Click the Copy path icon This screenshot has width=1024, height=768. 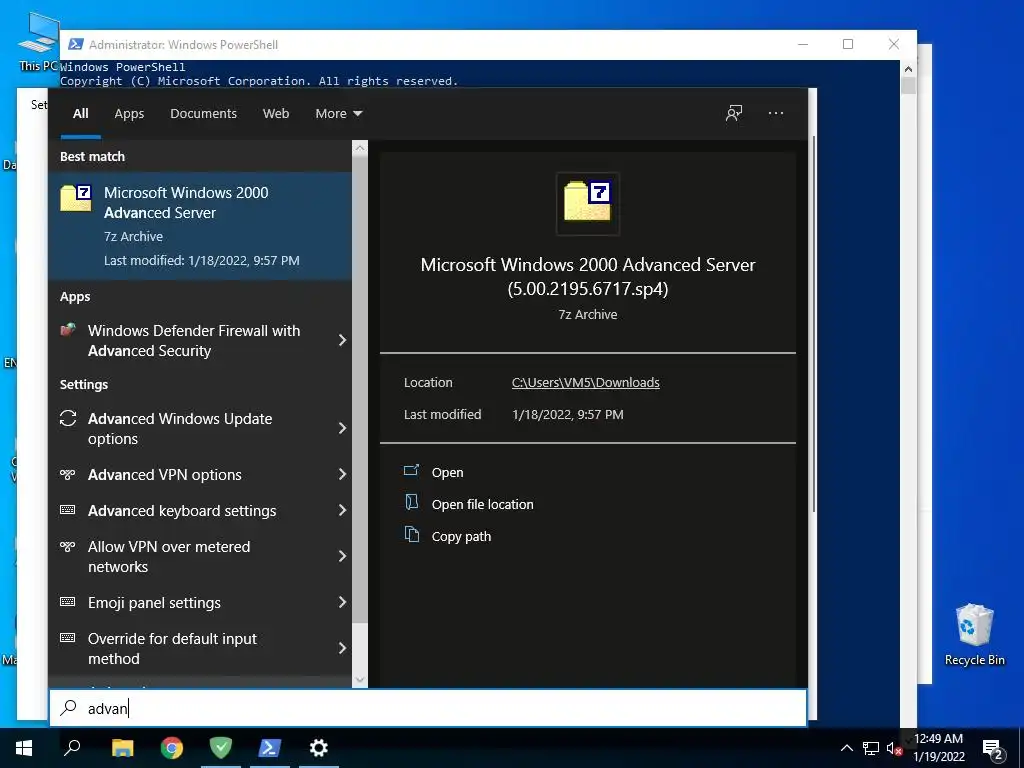411,534
